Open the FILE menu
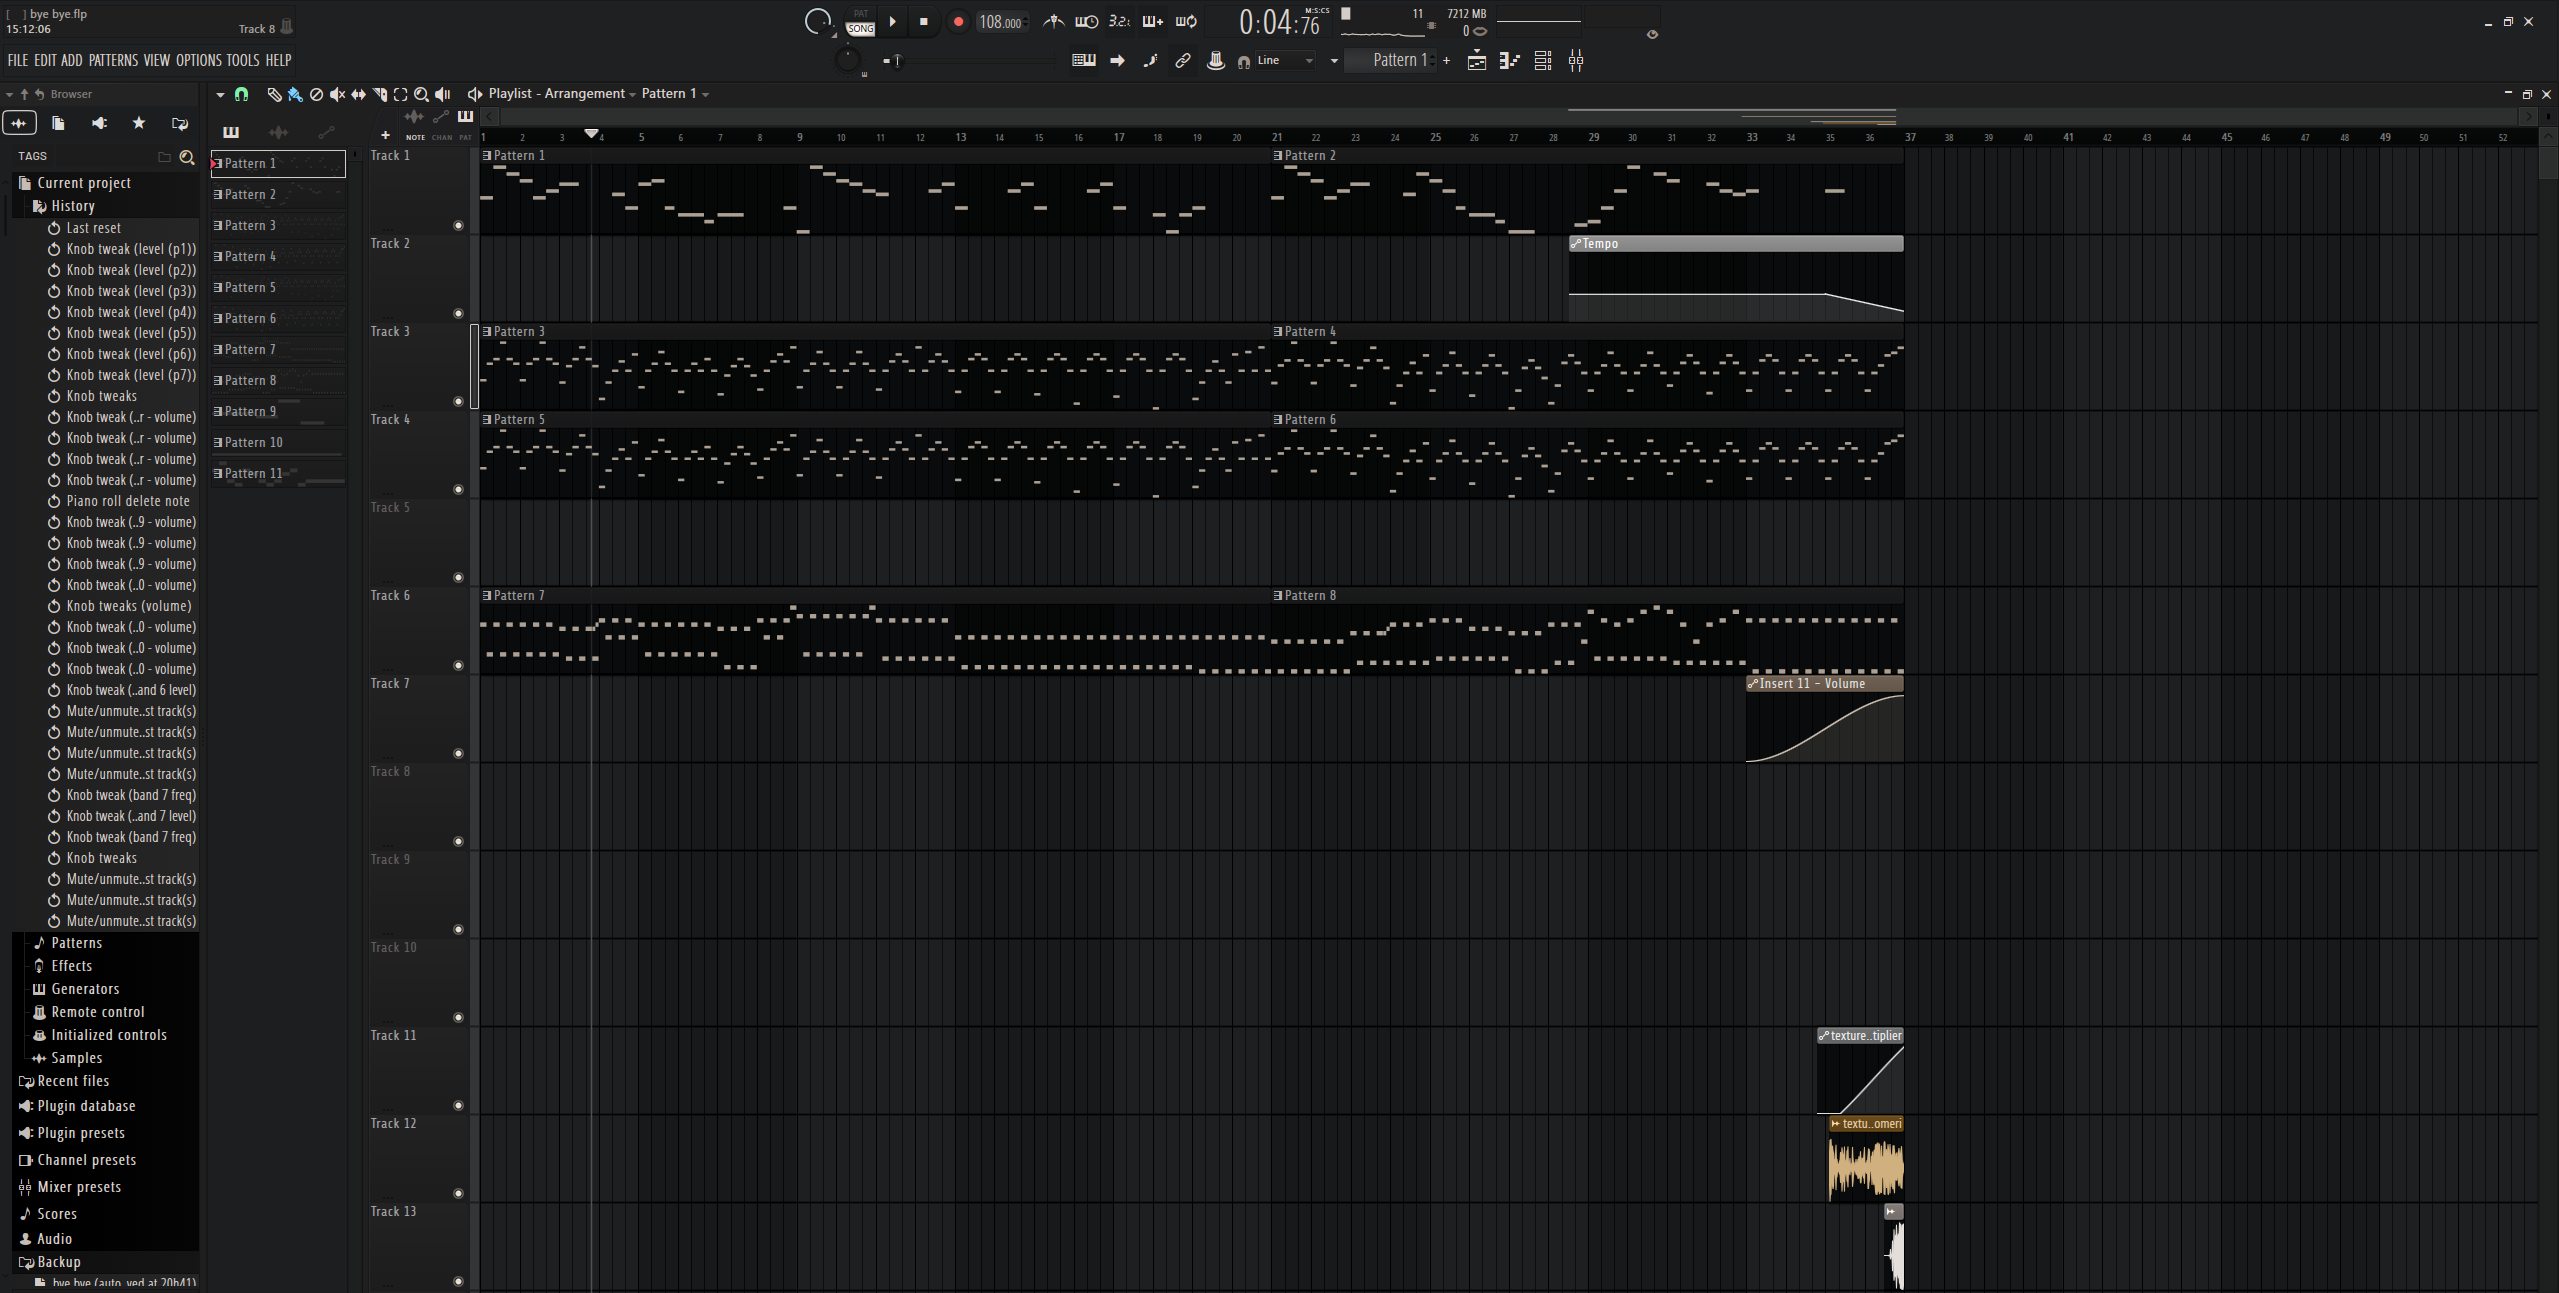 pos(18,60)
